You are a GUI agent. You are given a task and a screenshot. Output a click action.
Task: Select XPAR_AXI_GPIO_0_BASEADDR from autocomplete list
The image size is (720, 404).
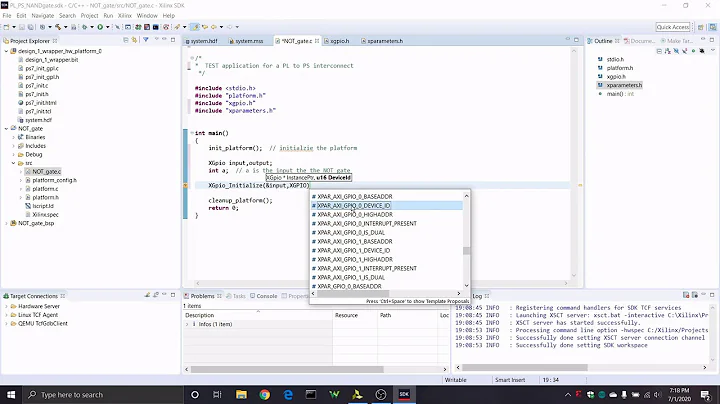coord(354,196)
